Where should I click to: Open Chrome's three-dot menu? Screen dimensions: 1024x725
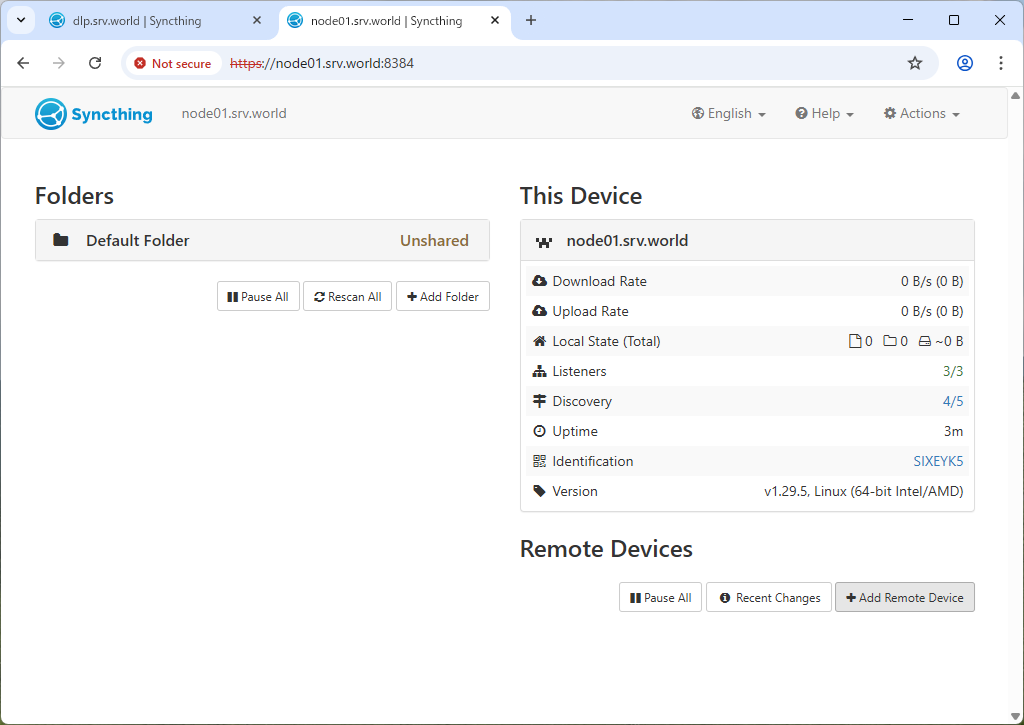click(x=1000, y=63)
